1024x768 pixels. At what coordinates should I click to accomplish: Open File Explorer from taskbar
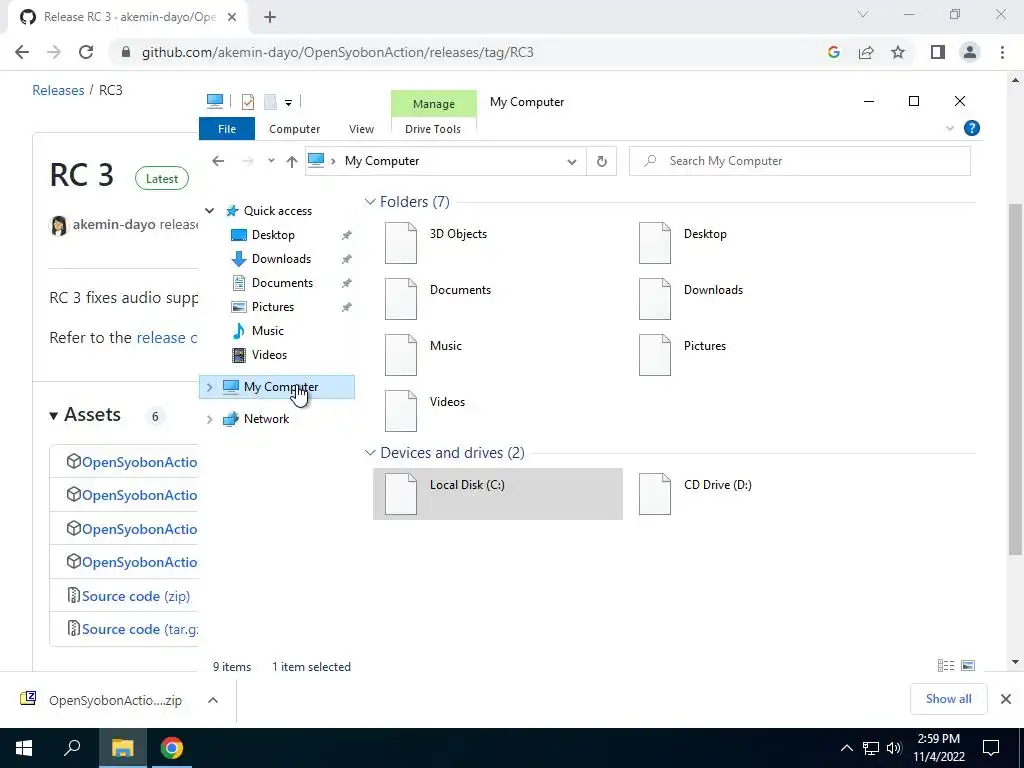122,748
